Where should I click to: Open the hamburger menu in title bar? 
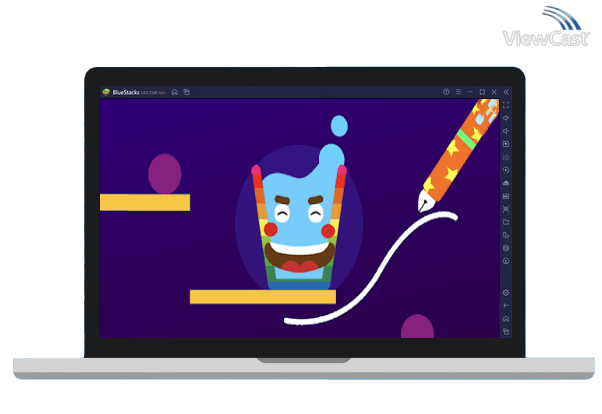coord(458,92)
